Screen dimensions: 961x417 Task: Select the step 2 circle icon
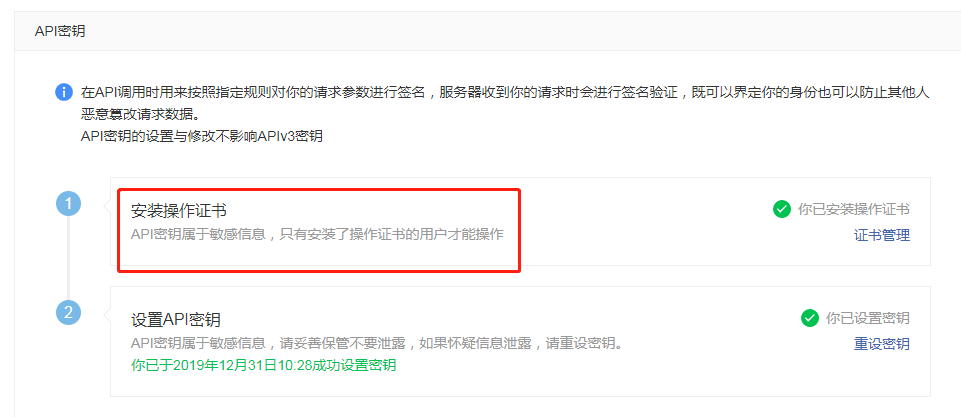coord(69,312)
